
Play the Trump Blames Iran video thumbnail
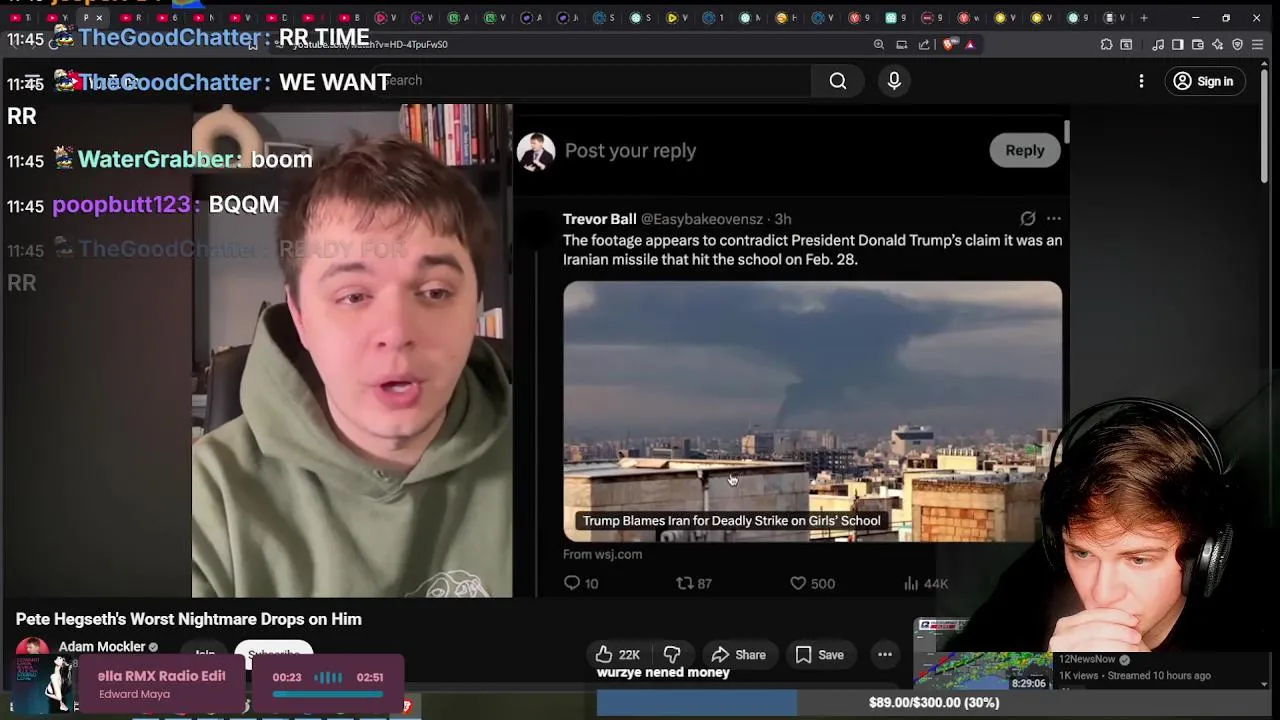click(x=812, y=411)
